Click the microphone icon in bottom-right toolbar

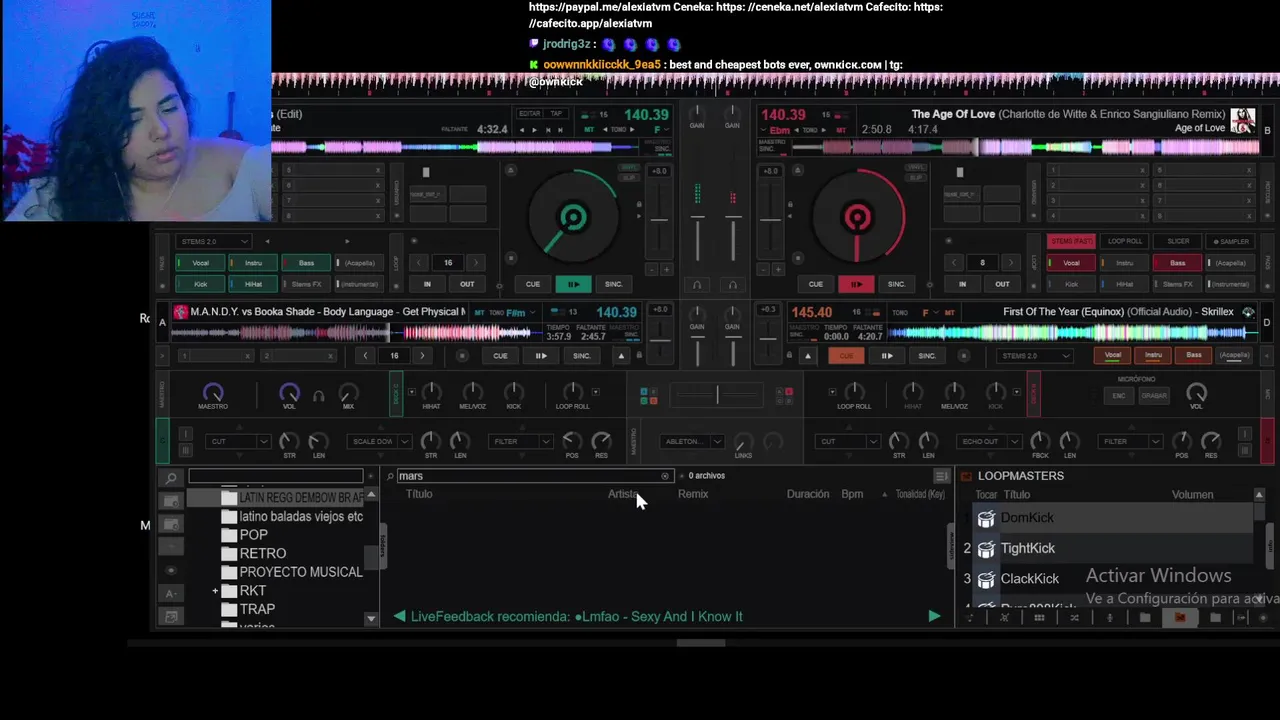click(x=1109, y=617)
